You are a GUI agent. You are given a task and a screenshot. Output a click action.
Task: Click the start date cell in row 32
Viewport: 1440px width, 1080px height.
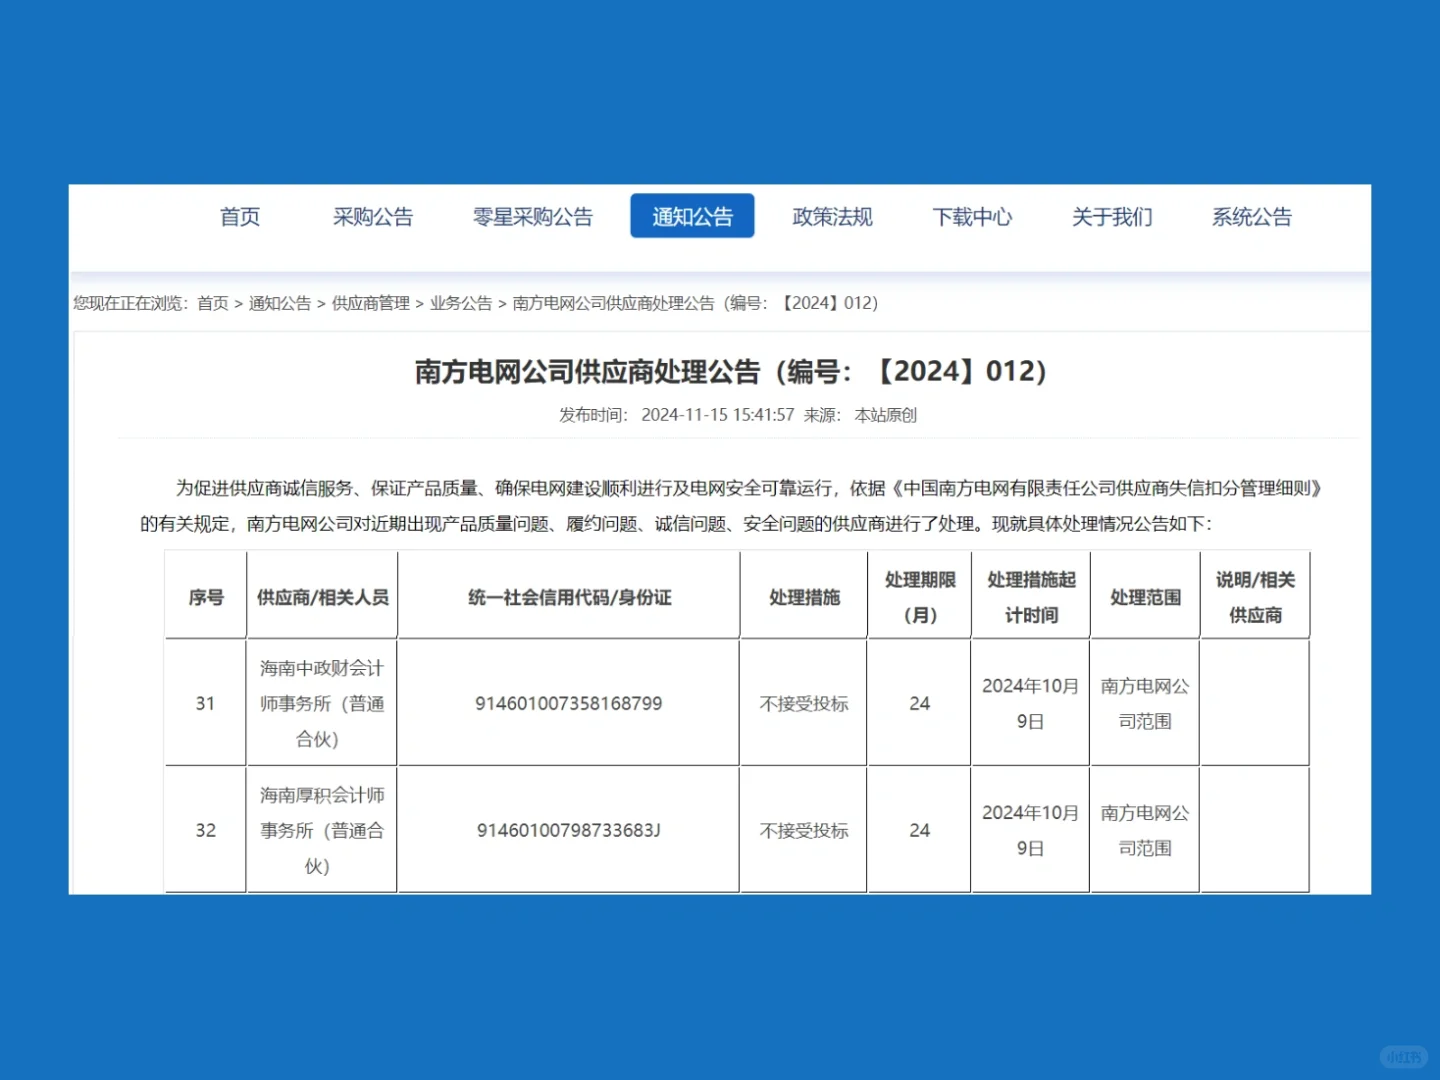click(1030, 830)
